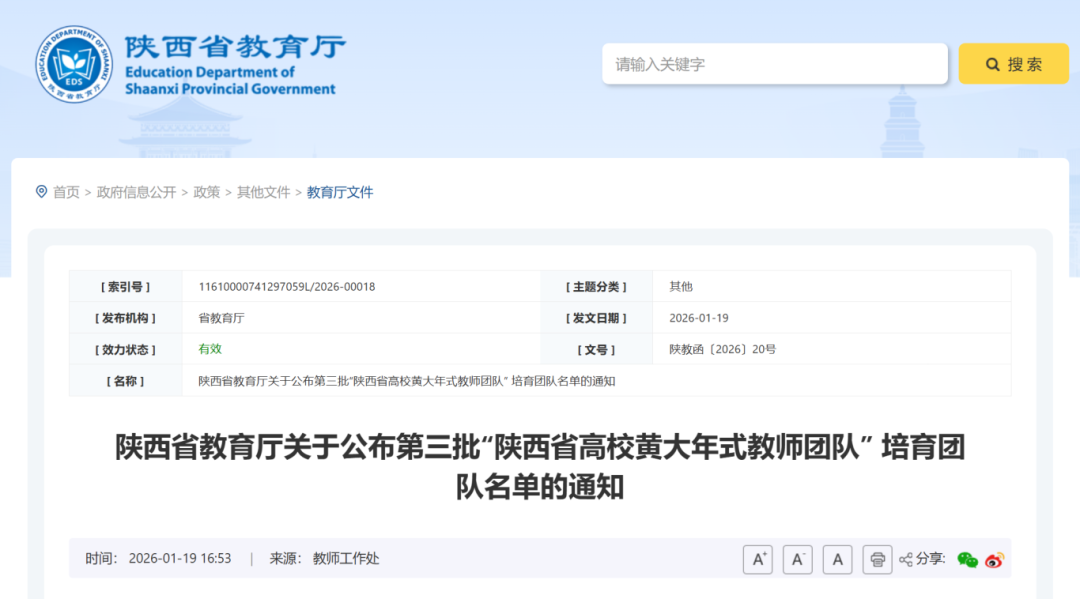Open 政府信息公开 breadcrumb link
Screen dimensions: 1080x599
coord(136,192)
